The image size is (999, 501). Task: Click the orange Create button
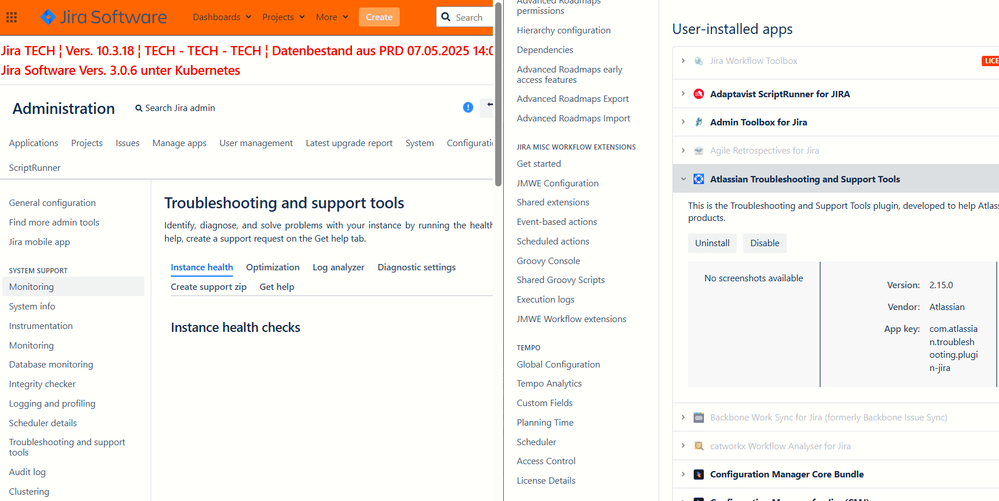click(379, 17)
